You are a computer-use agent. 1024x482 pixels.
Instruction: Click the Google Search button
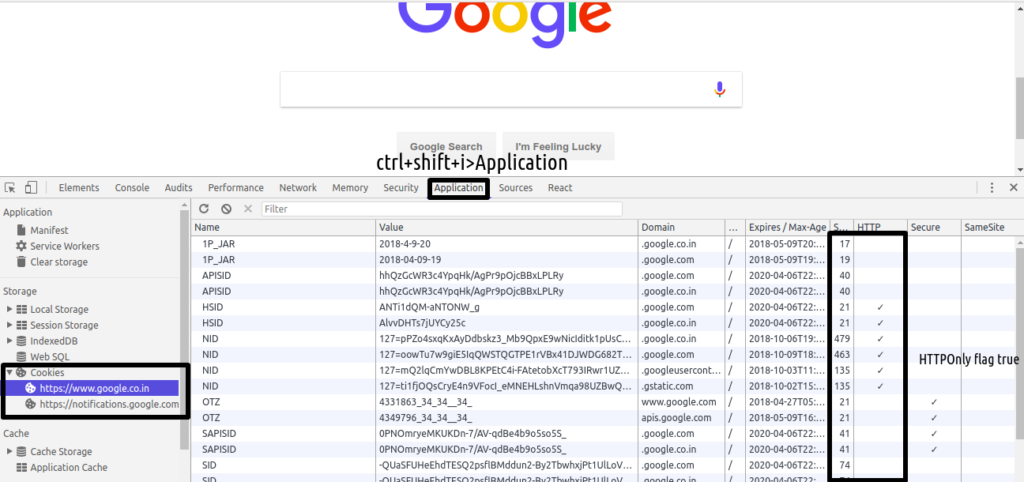click(446, 146)
